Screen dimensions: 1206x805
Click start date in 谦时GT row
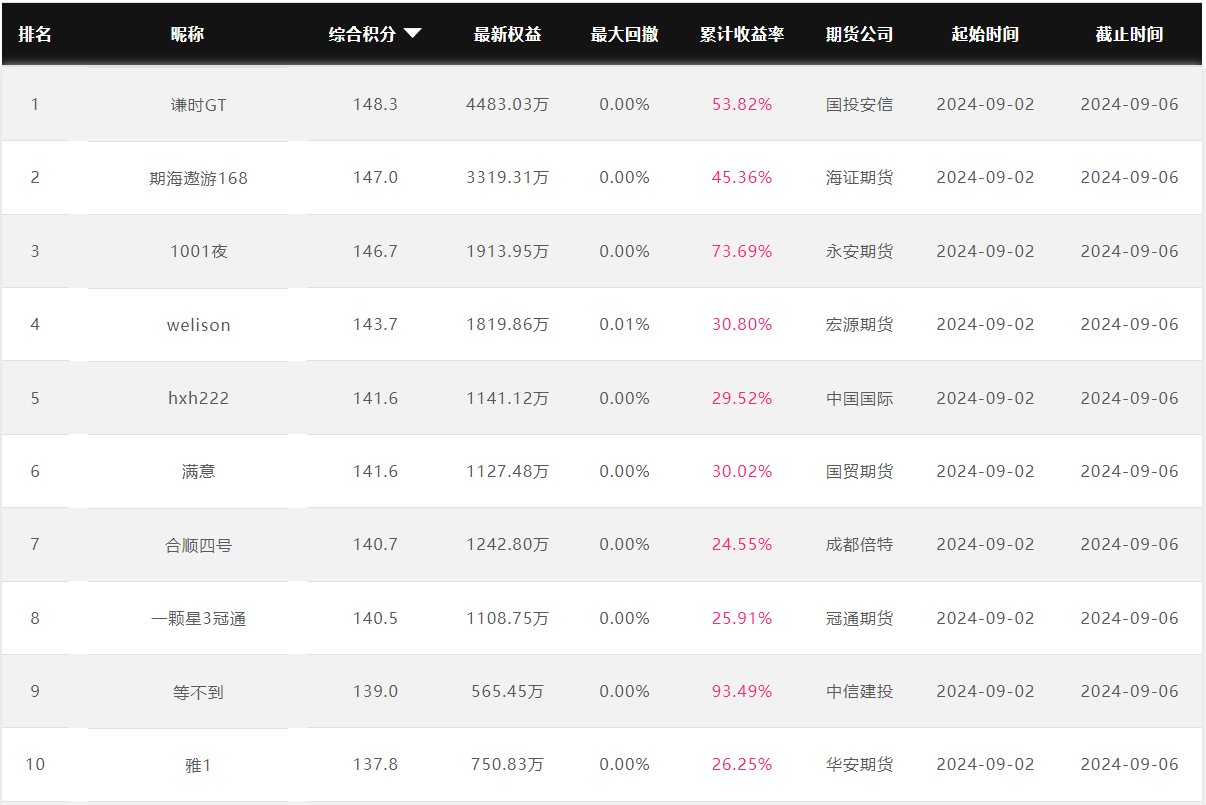click(x=986, y=104)
